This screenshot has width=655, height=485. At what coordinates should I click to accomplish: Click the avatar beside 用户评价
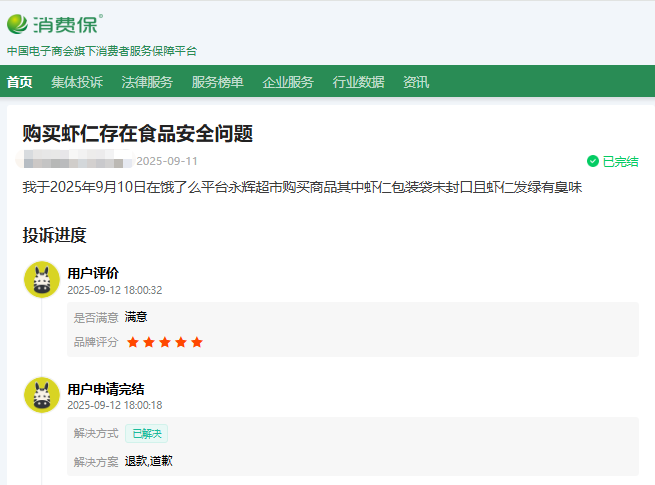point(42,280)
